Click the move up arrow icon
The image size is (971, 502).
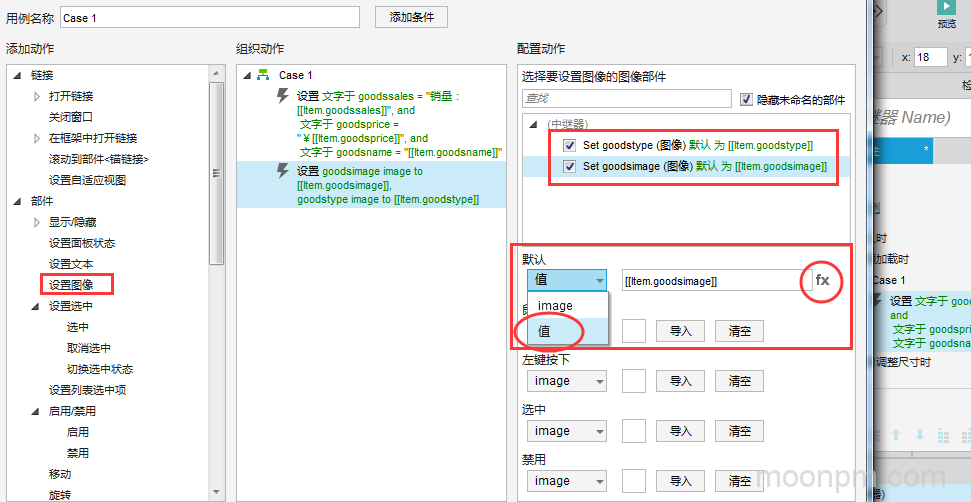coord(897,435)
